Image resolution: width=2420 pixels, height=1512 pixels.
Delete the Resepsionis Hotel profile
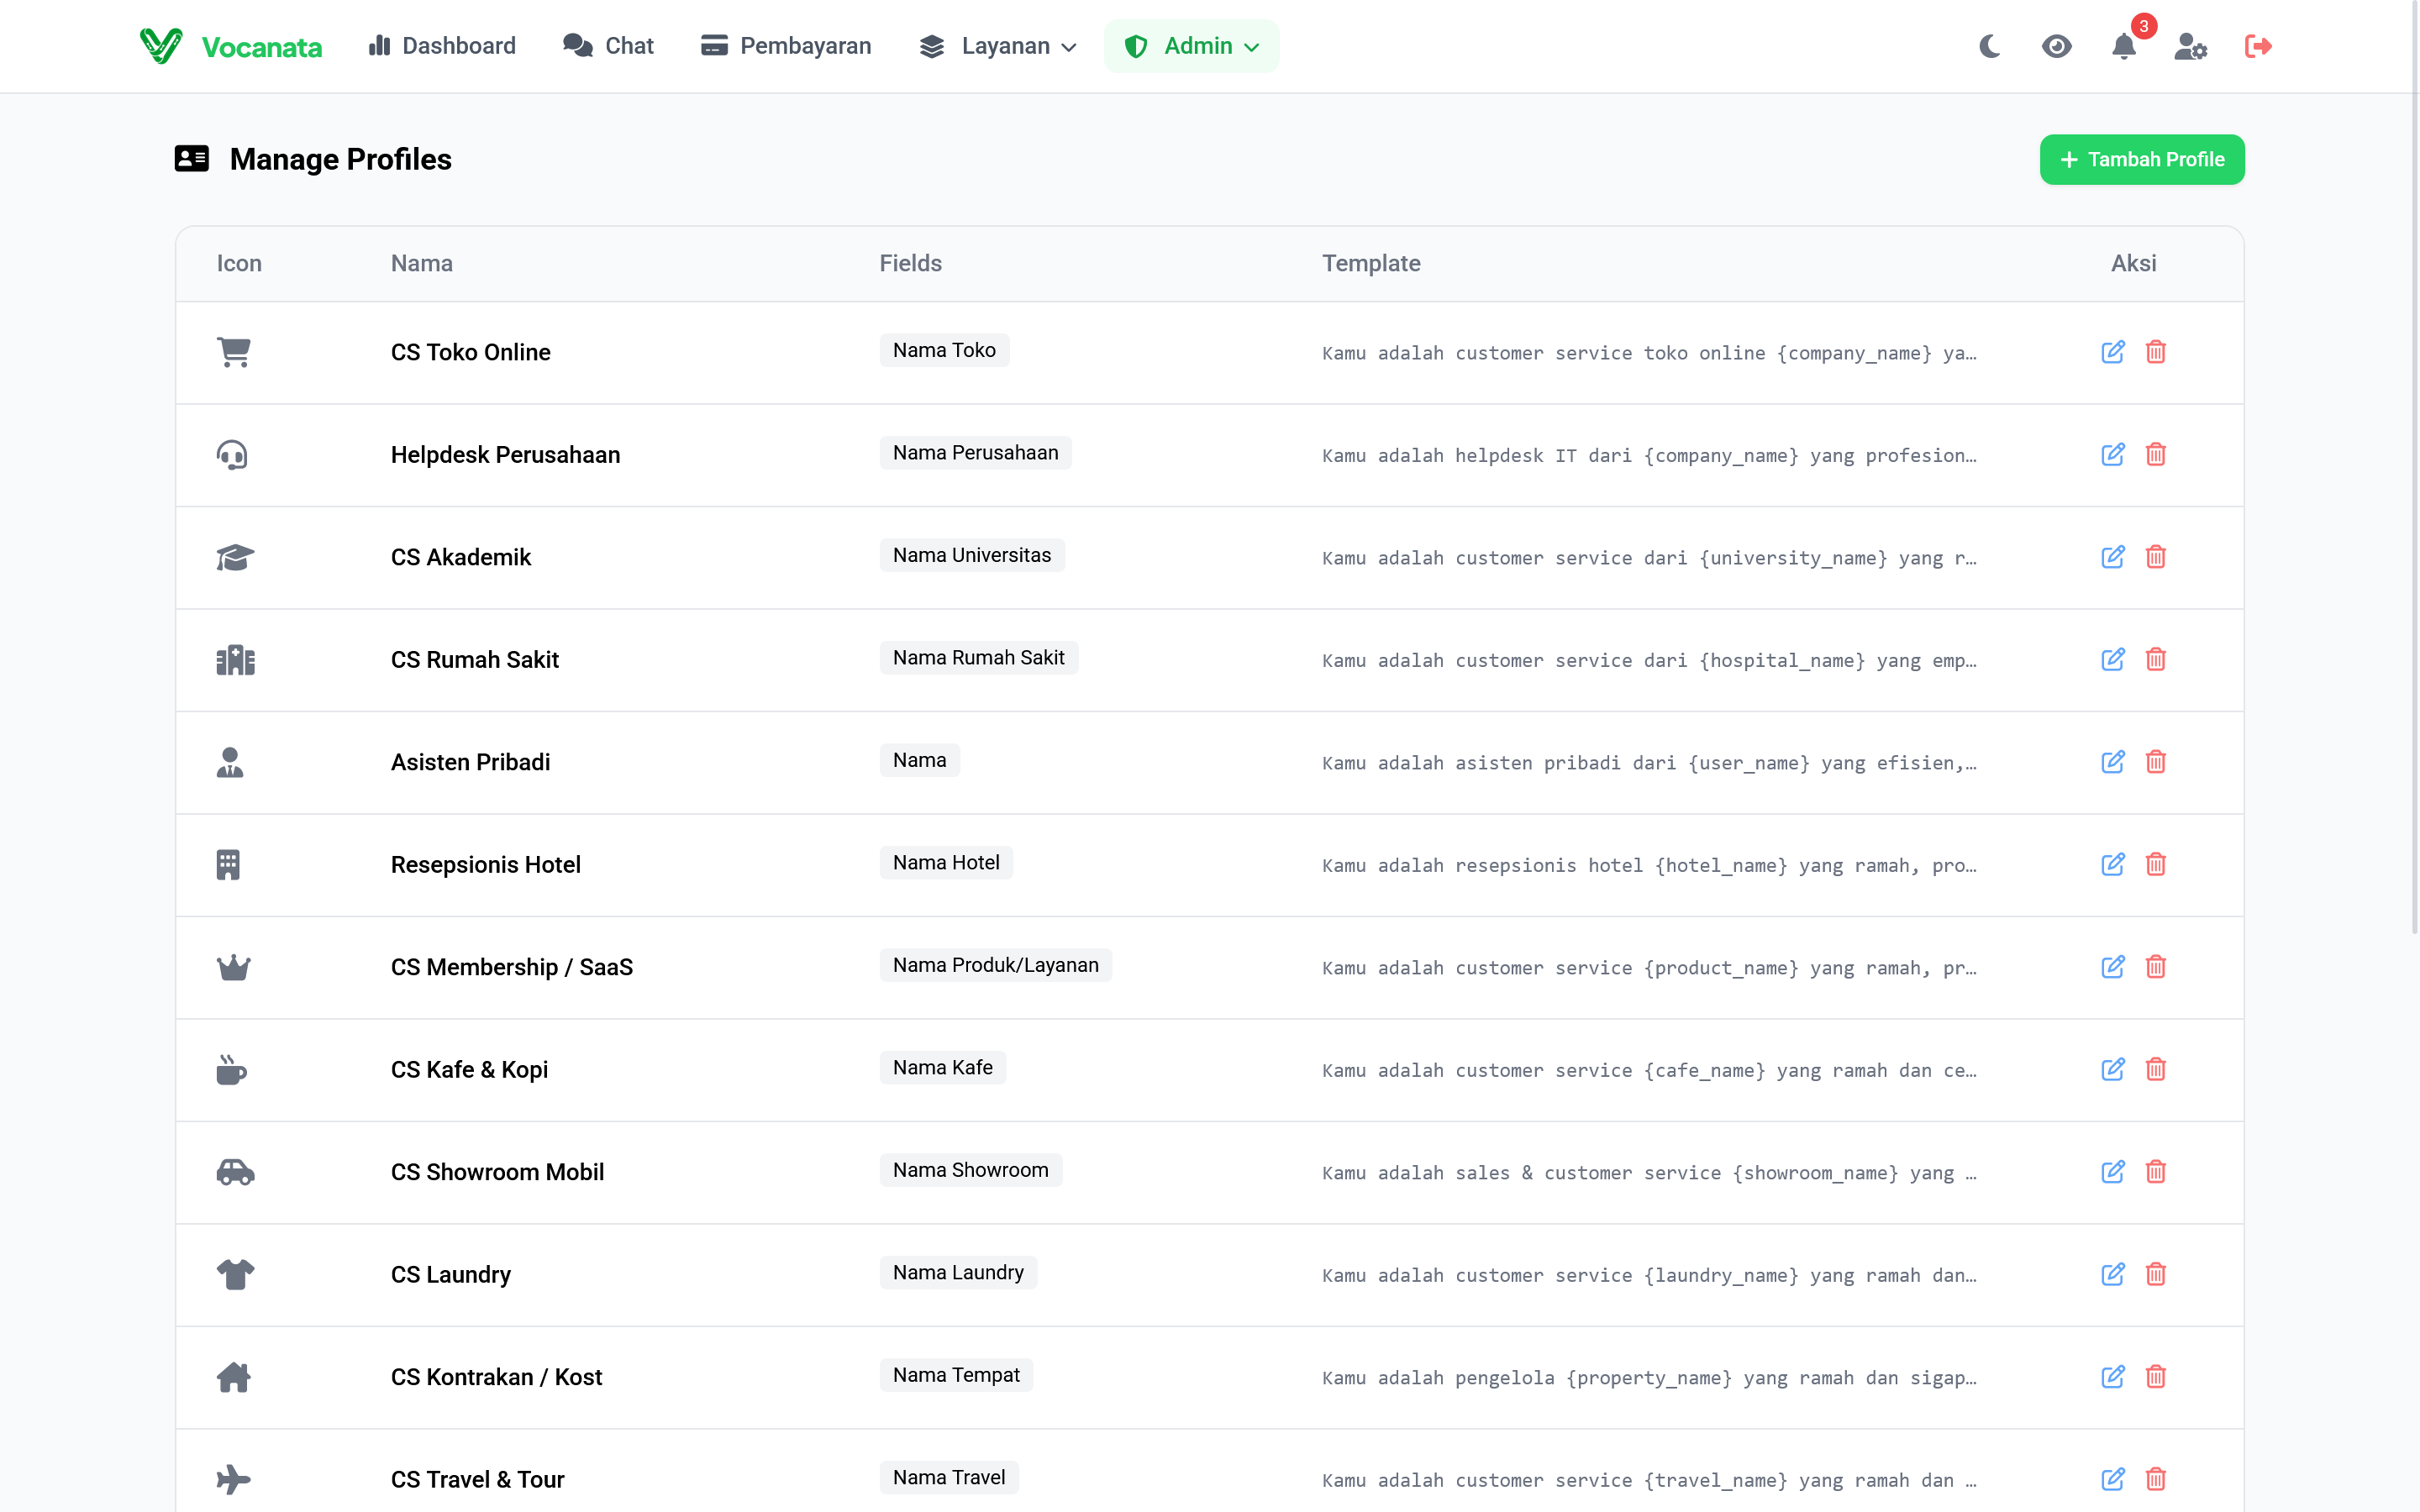tap(2156, 865)
